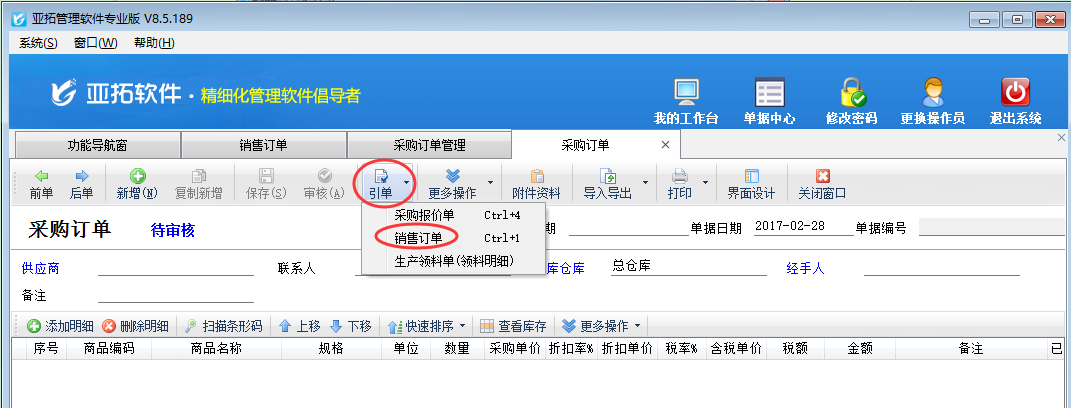Click the 供应商 link label
Screen dimensions: 1071x408
tap(40, 268)
